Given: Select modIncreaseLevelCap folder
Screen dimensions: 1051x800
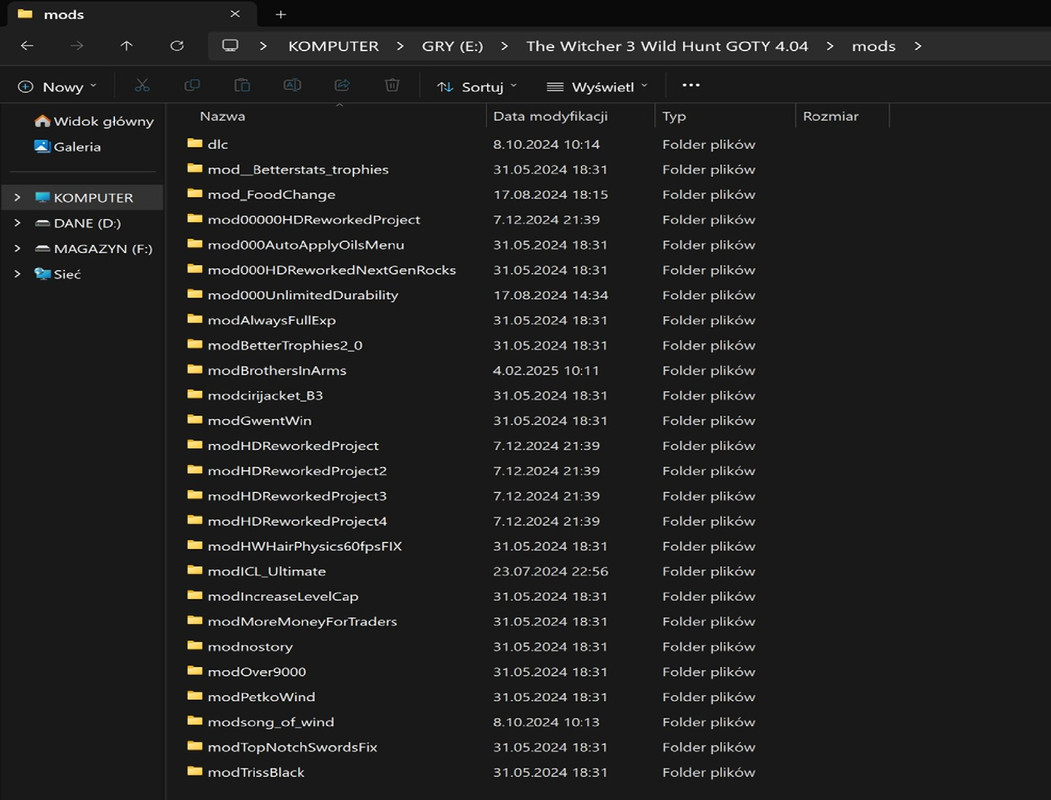Looking at the screenshot, I should pyautogui.click(x=283, y=596).
